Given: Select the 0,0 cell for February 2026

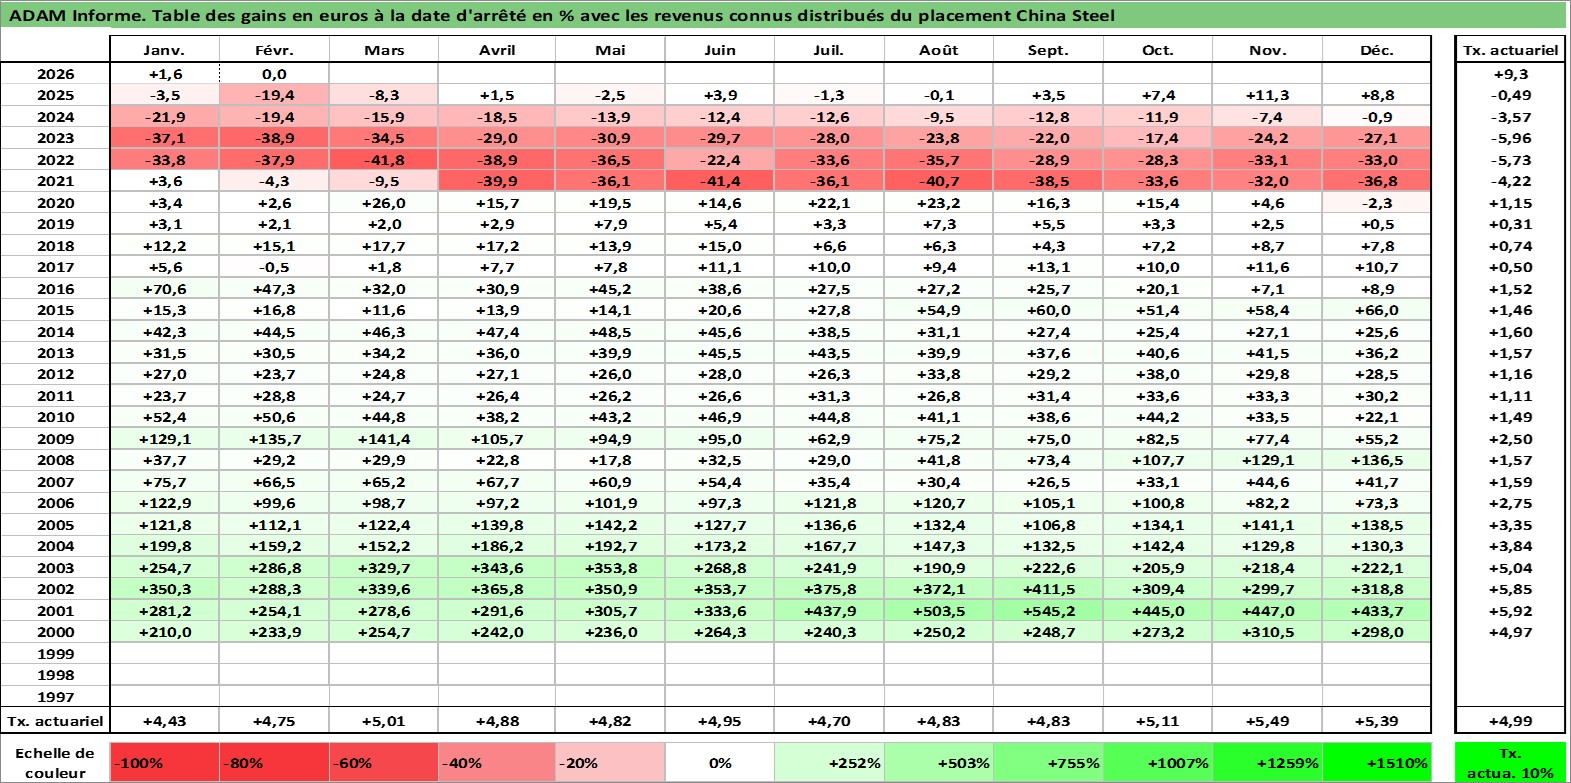Looking at the screenshot, I should (x=274, y=74).
